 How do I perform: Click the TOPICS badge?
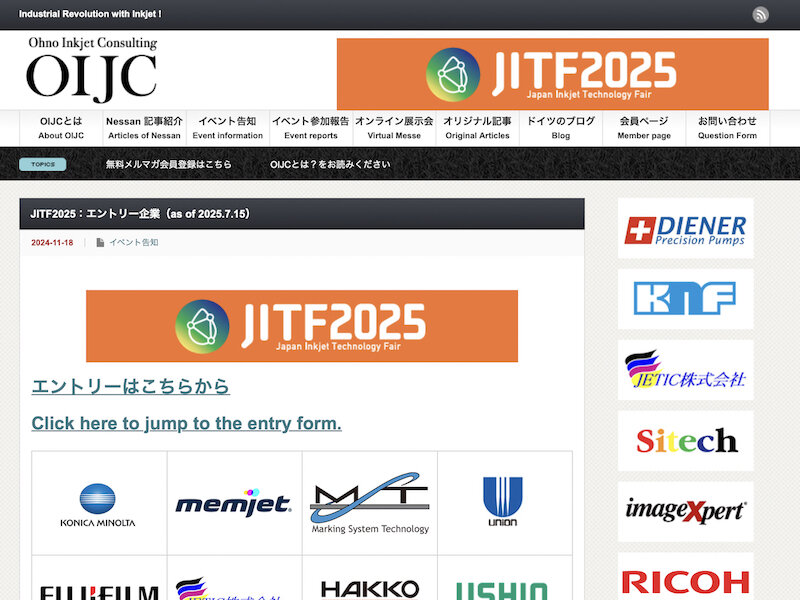tap(43, 164)
